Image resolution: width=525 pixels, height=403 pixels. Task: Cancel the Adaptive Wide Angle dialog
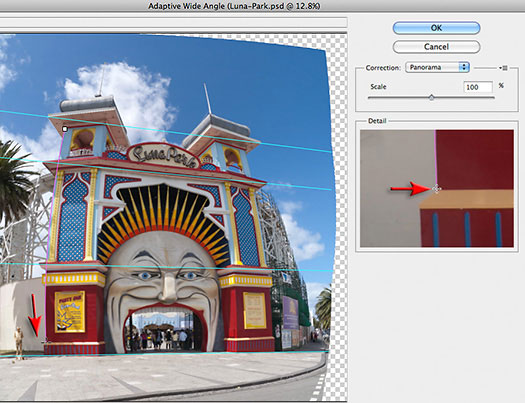[436, 47]
